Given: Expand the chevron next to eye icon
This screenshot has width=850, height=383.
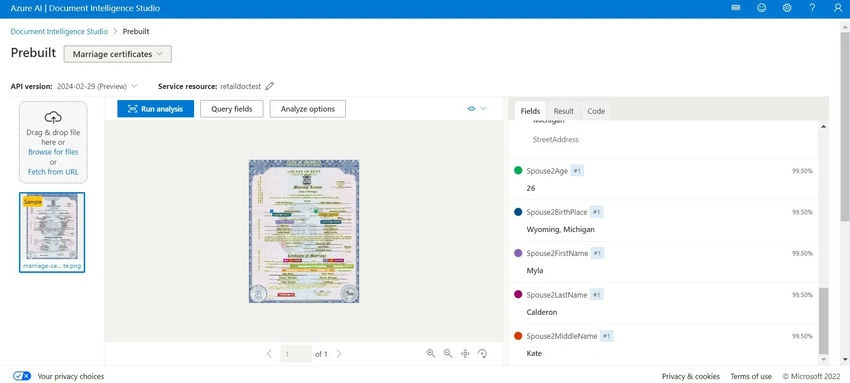Looking at the screenshot, I should [x=484, y=108].
